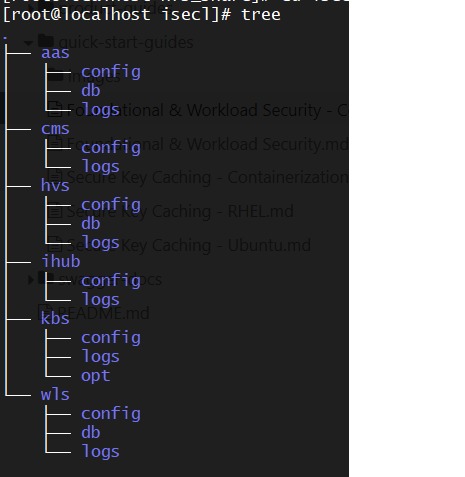
Task: Select 'config' under the wls directory
Action: [x=111, y=414]
